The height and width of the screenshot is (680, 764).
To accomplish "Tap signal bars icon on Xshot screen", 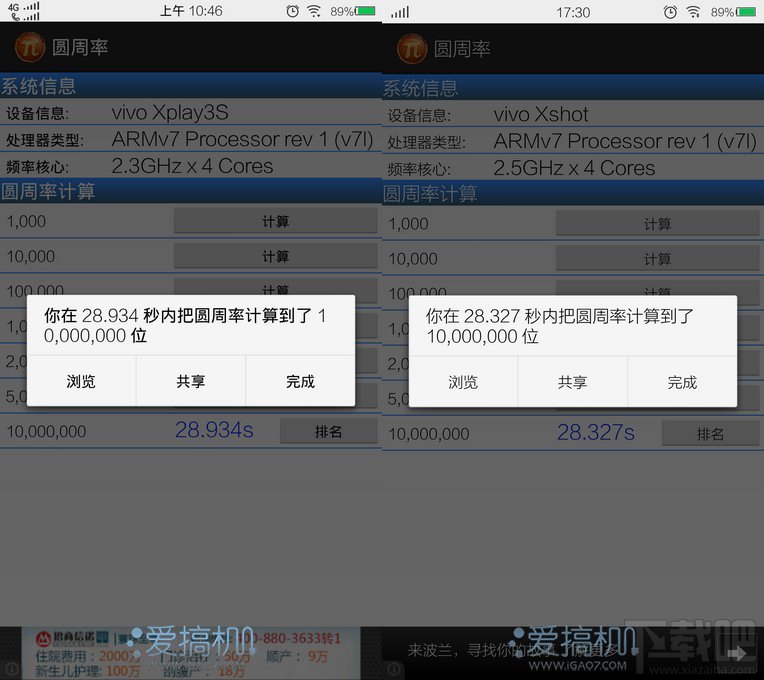I will tap(400, 12).
